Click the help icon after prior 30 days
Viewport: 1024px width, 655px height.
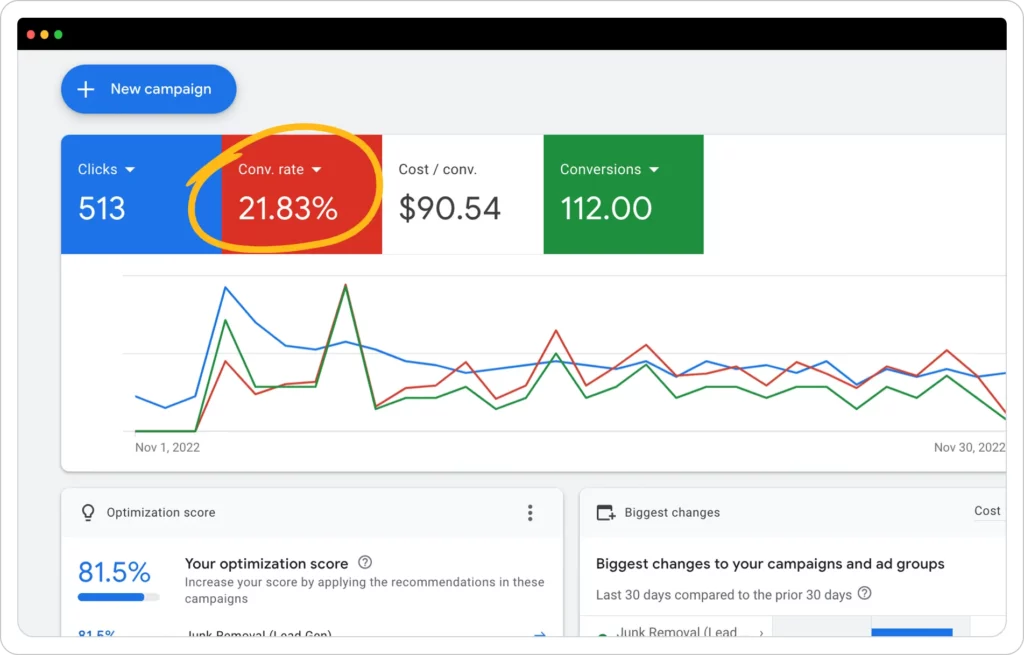[864, 594]
